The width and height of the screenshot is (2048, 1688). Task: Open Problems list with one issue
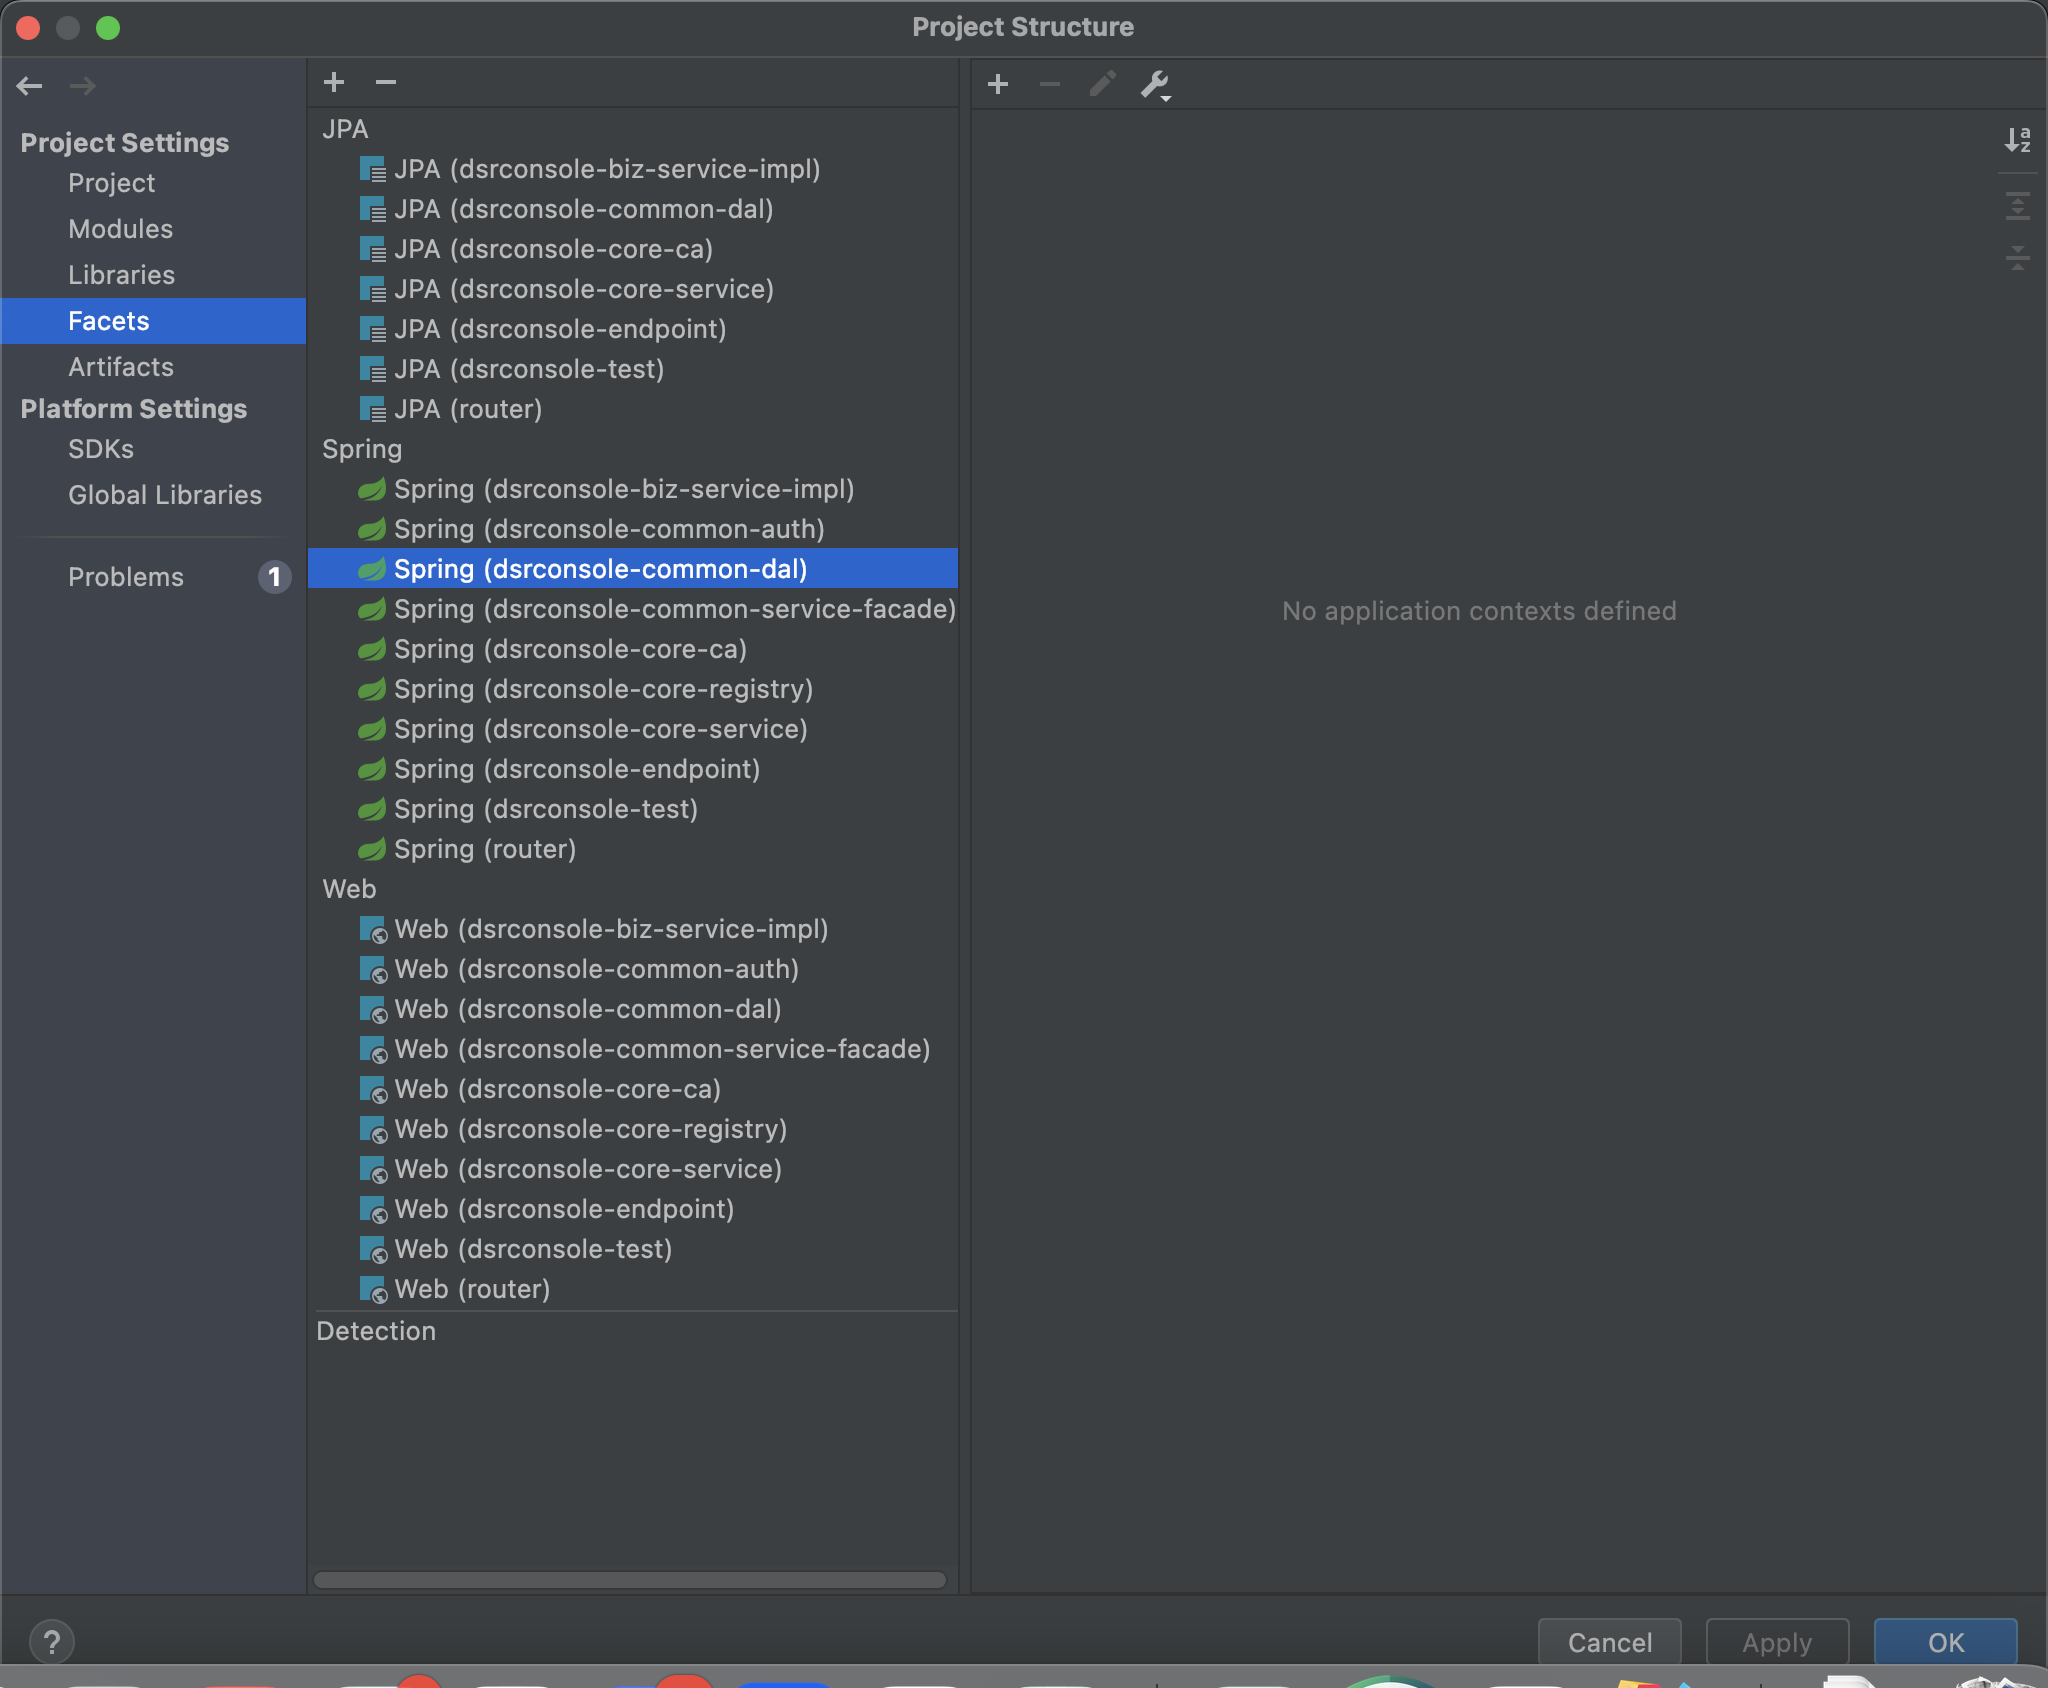pos(126,577)
